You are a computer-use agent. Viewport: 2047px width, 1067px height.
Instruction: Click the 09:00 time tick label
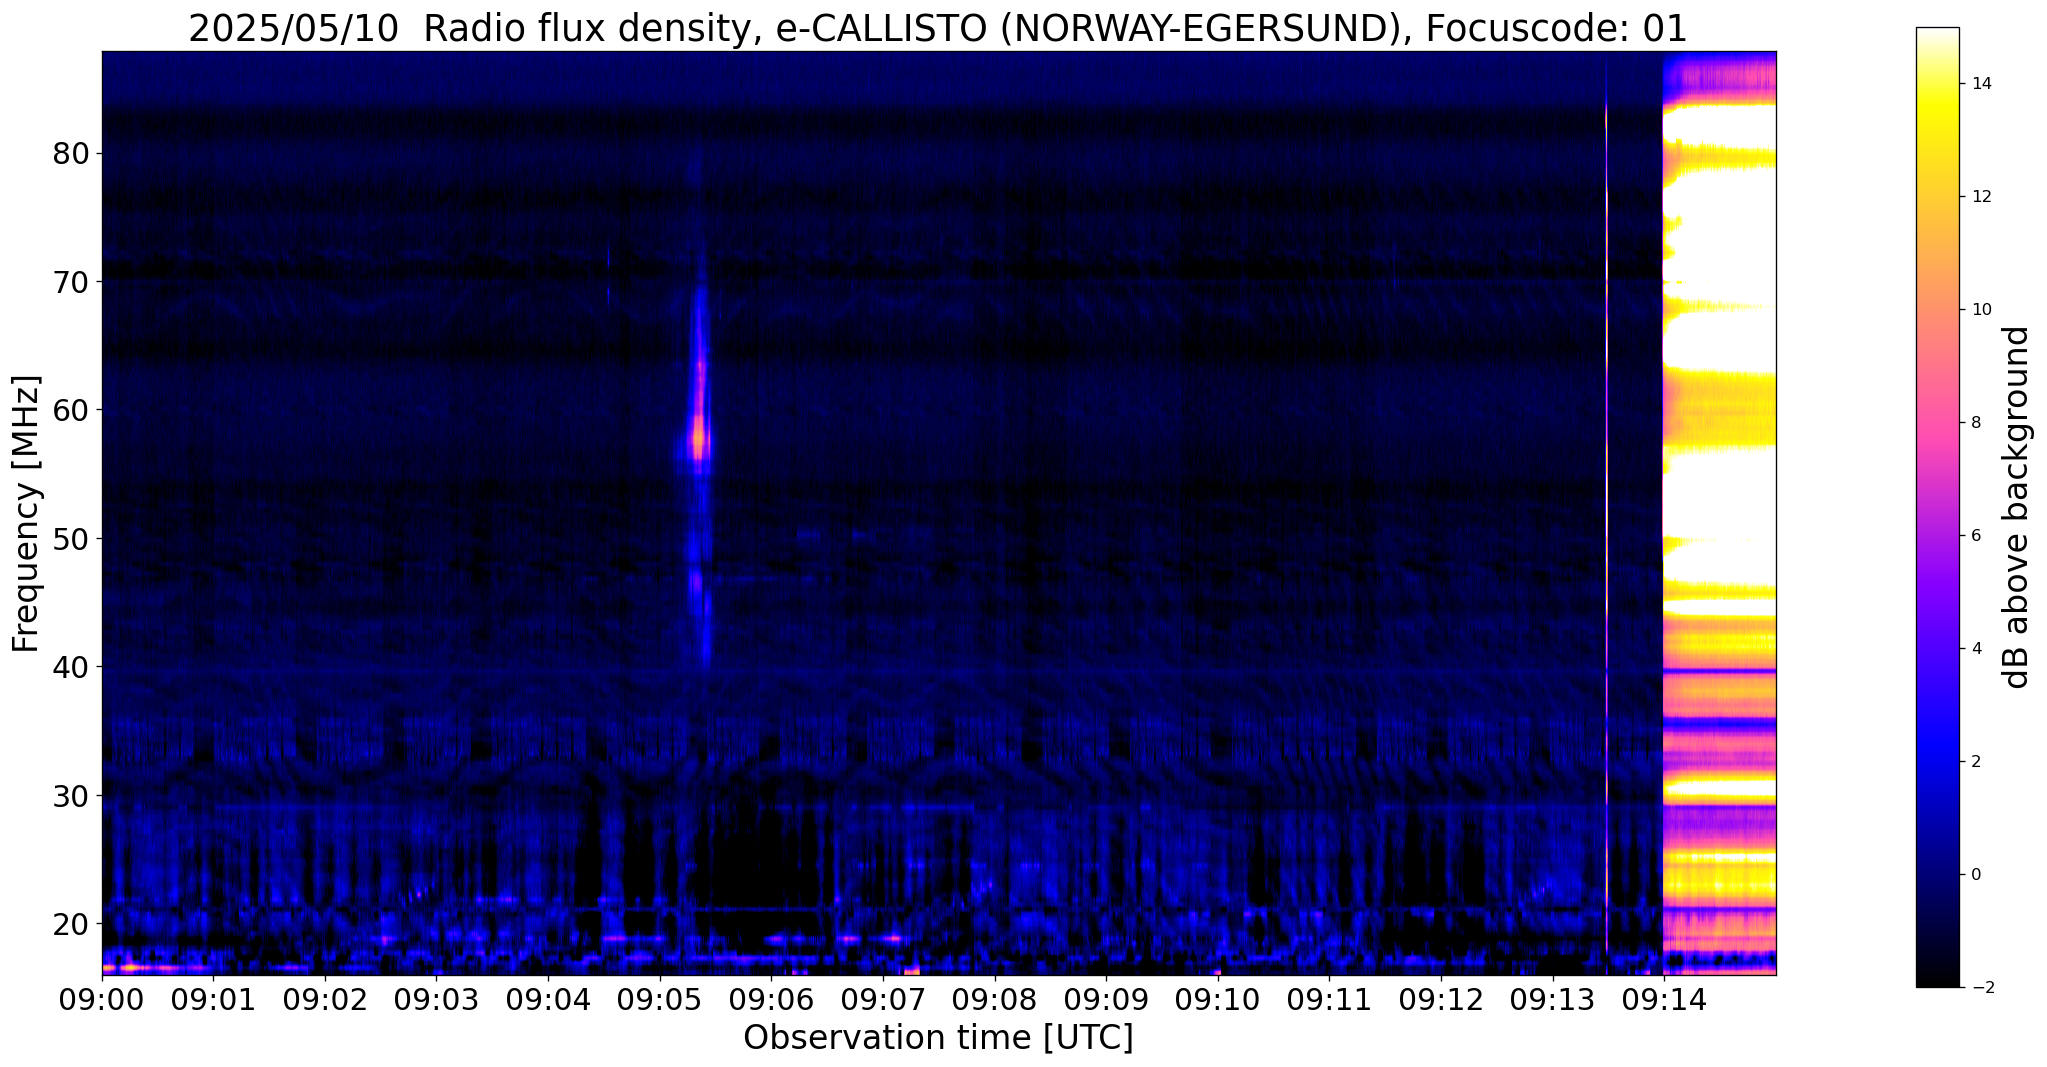tap(102, 998)
